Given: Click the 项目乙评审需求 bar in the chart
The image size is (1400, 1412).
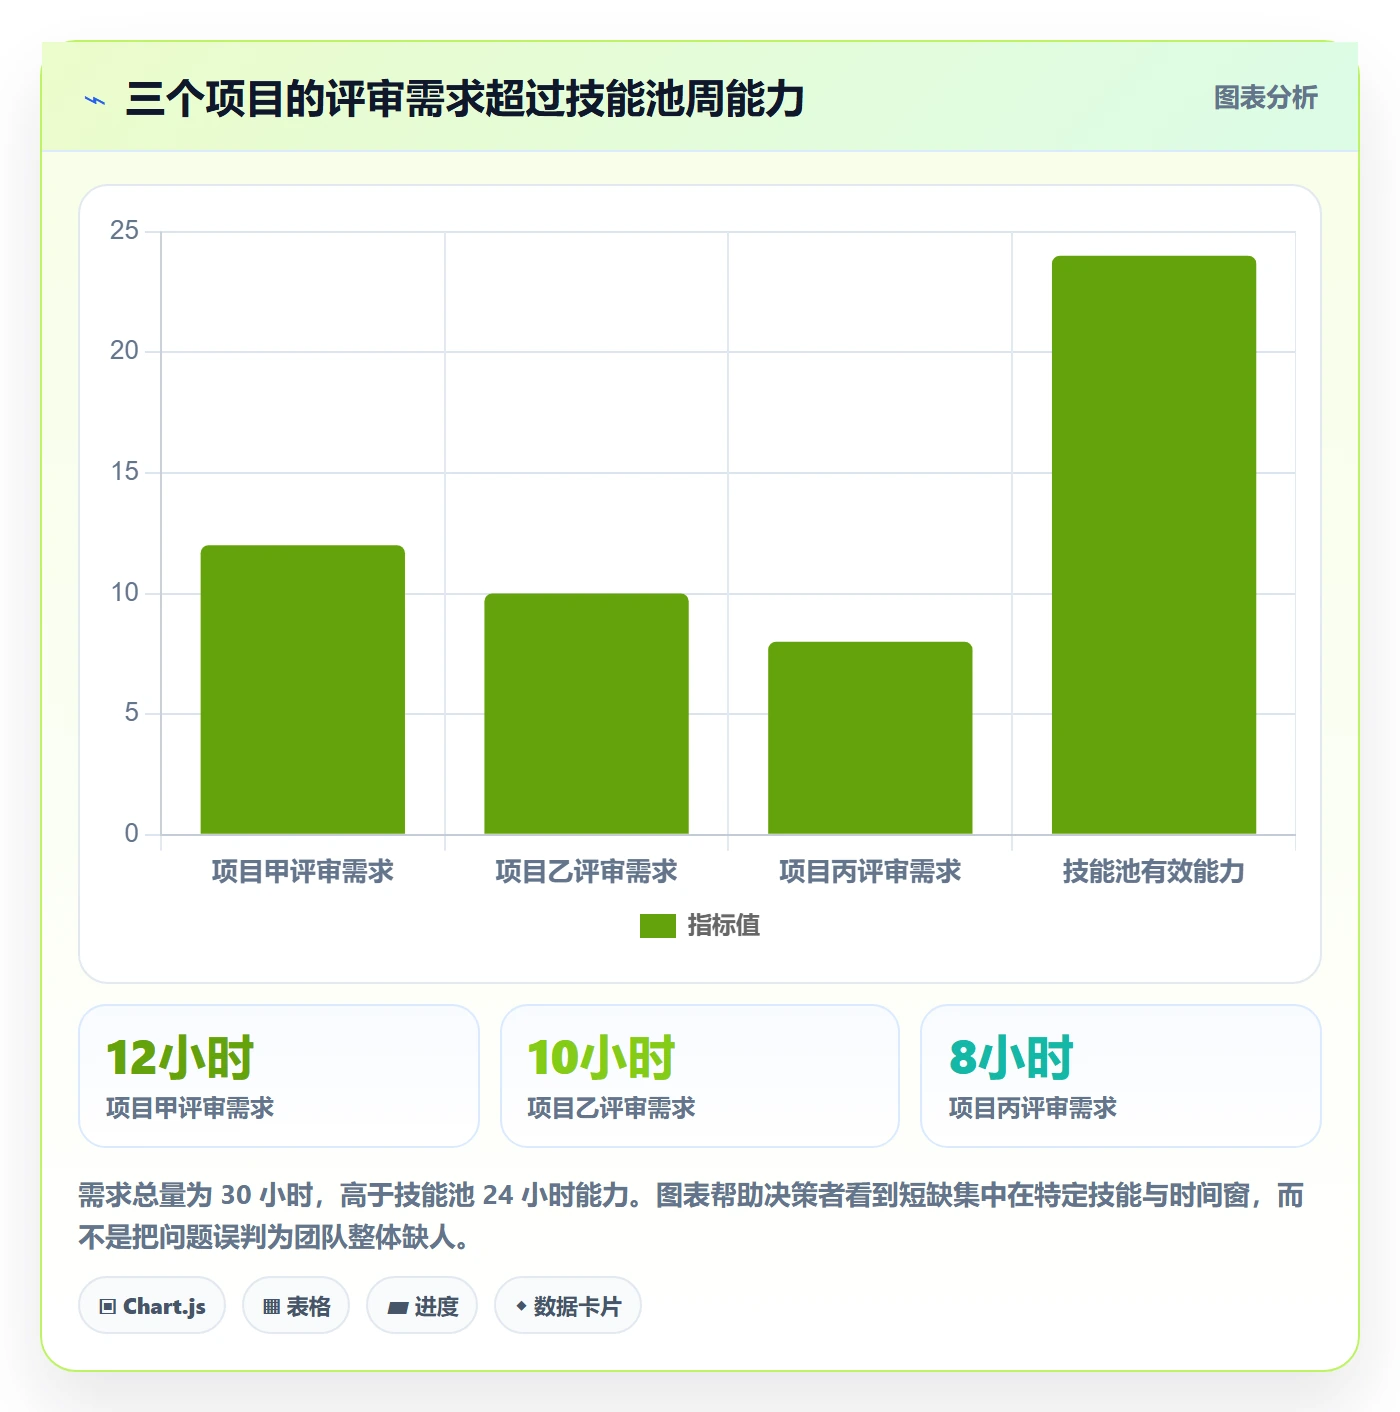Looking at the screenshot, I should point(587,714).
